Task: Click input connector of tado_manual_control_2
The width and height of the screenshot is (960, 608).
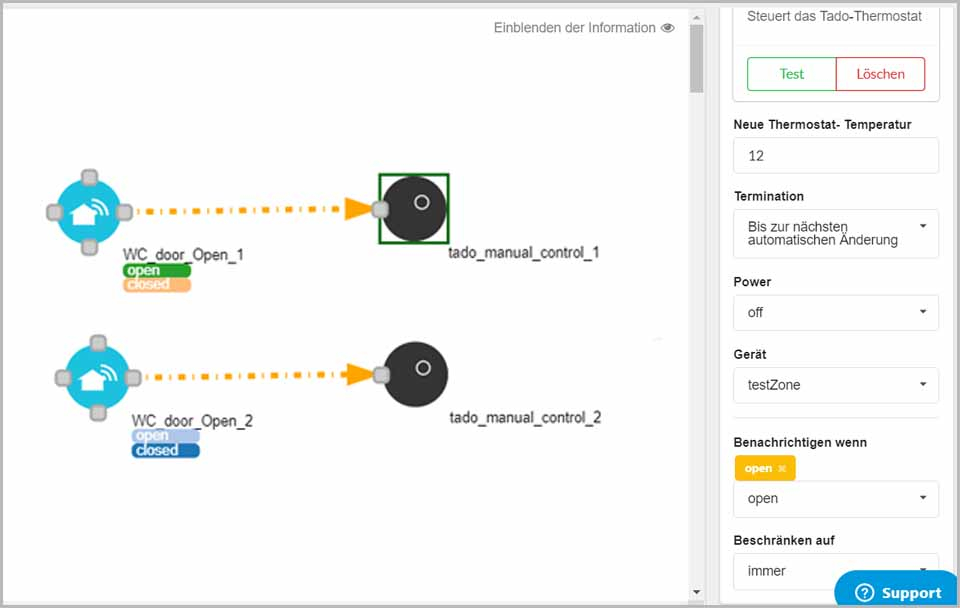Action: tap(381, 374)
